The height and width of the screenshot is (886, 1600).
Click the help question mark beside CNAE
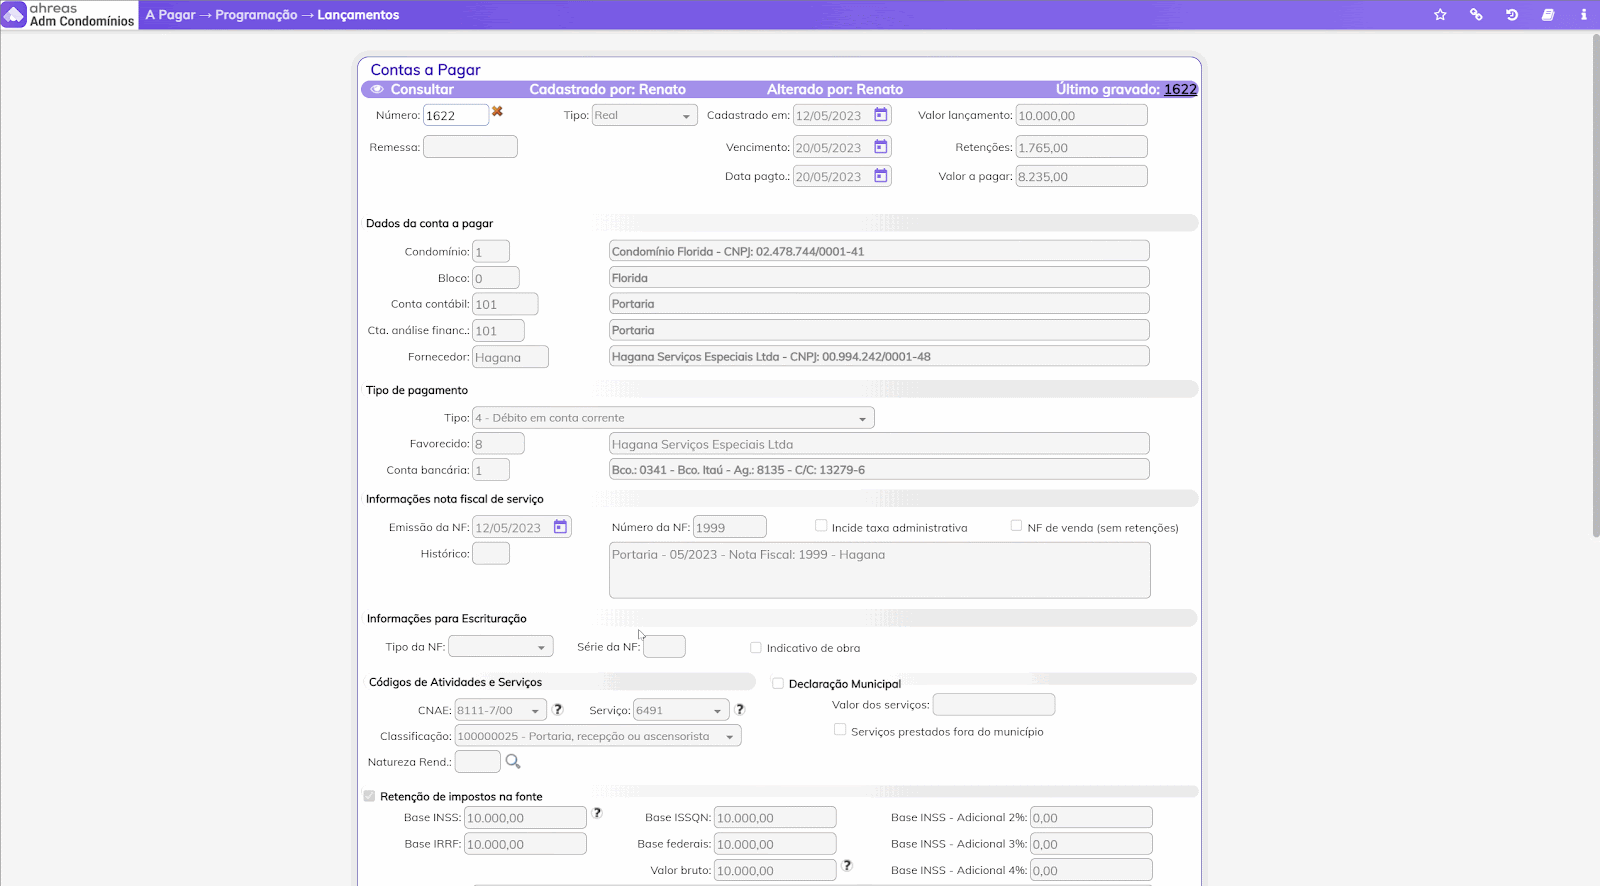coord(558,709)
